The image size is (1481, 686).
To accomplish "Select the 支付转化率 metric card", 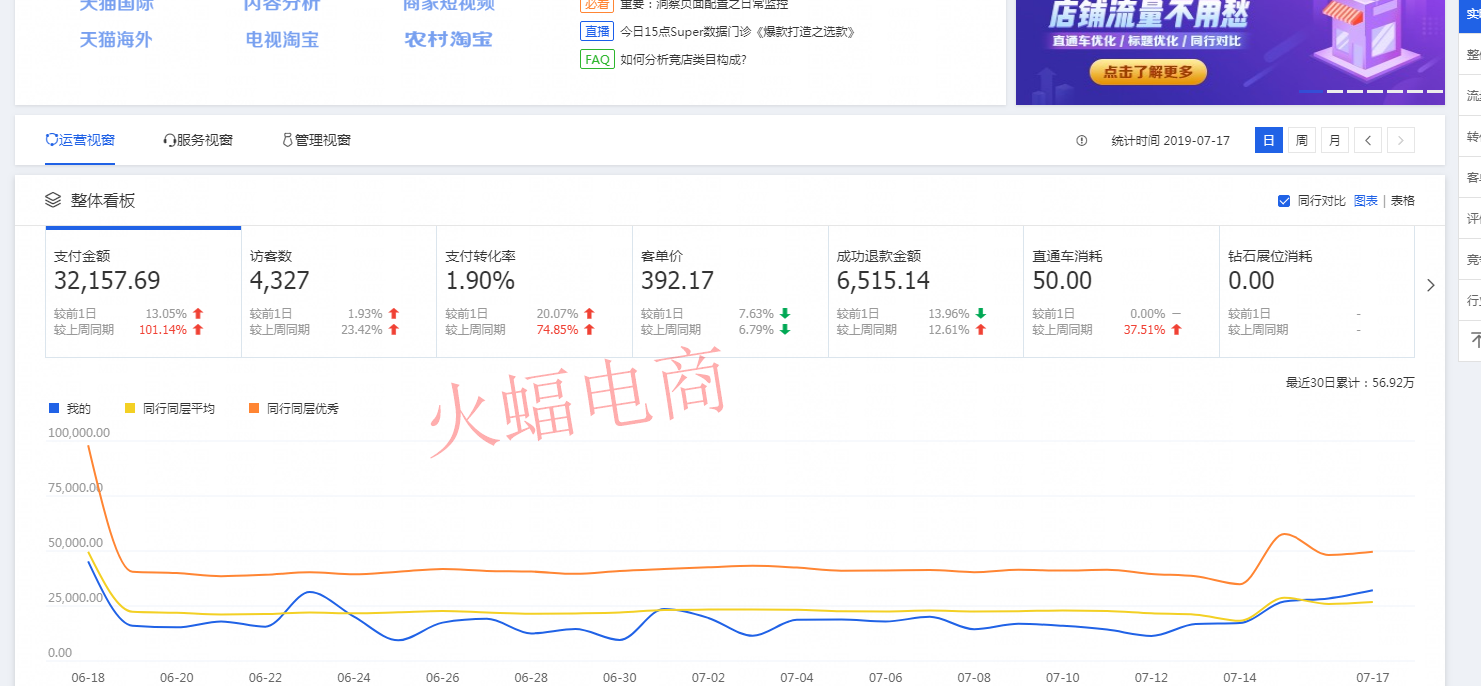I will click(x=534, y=292).
